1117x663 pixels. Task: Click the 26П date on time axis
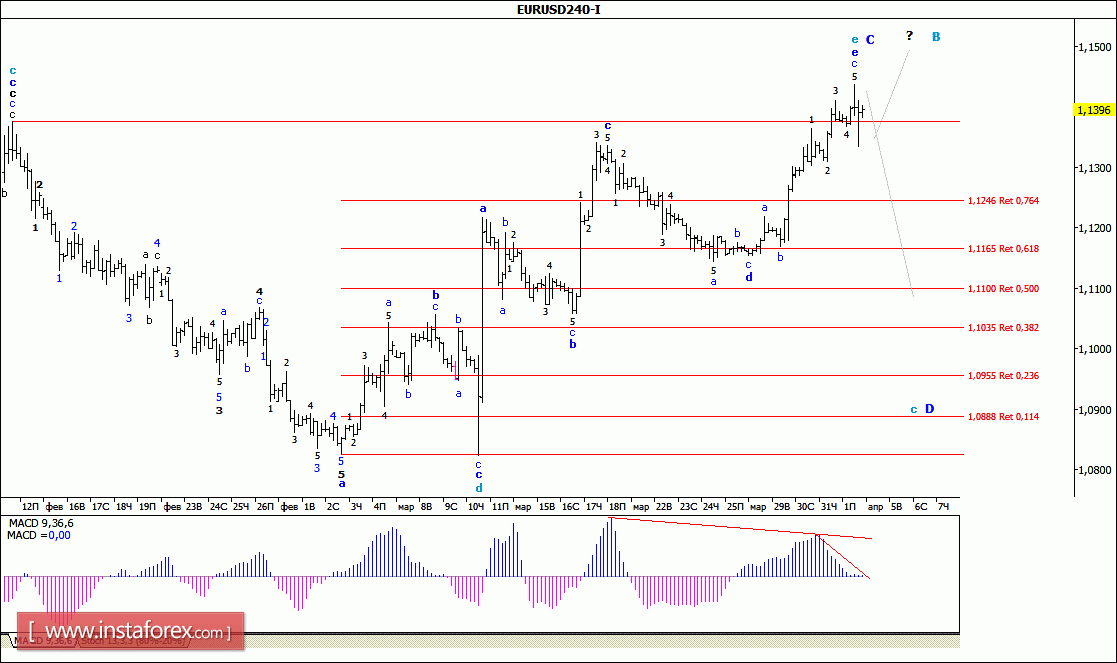click(x=264, y=506)
